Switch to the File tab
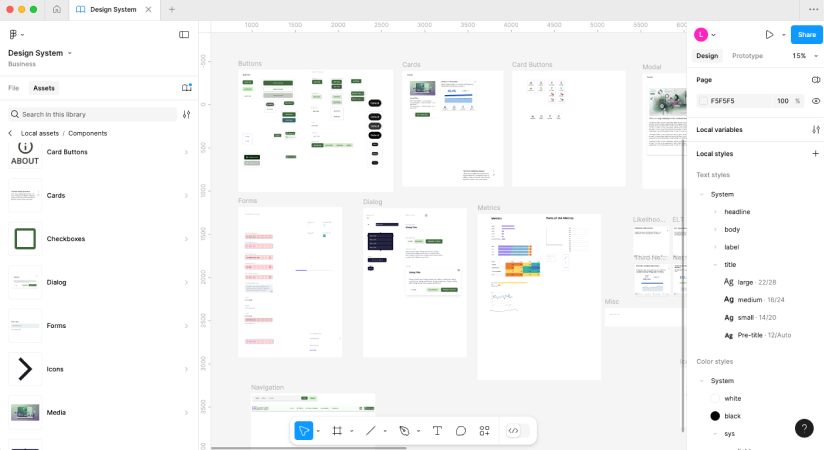 tap(14, 88)
